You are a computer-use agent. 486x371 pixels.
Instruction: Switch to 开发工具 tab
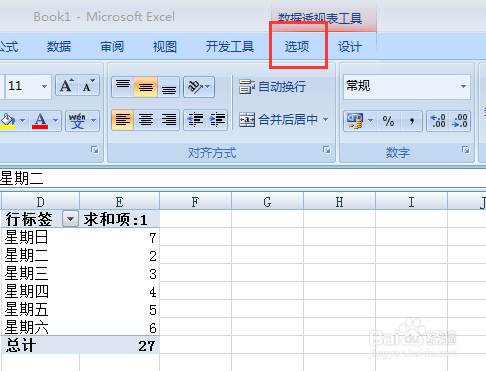coord(230,47)
